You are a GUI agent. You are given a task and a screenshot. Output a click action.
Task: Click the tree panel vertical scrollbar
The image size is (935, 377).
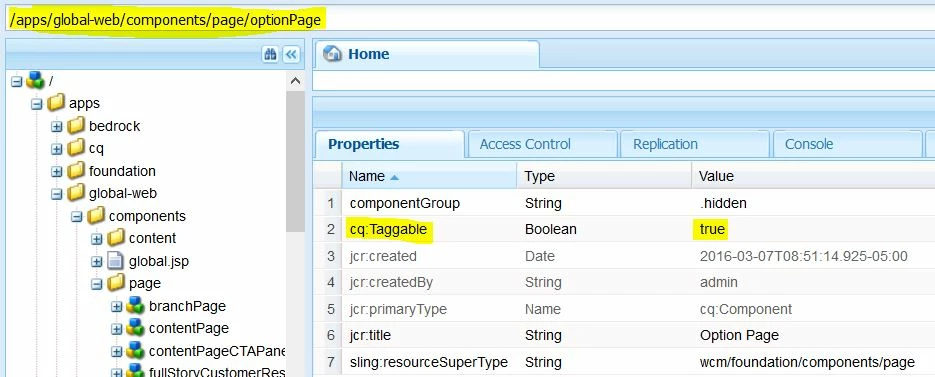pyautogui.click(x=295, y=161)
